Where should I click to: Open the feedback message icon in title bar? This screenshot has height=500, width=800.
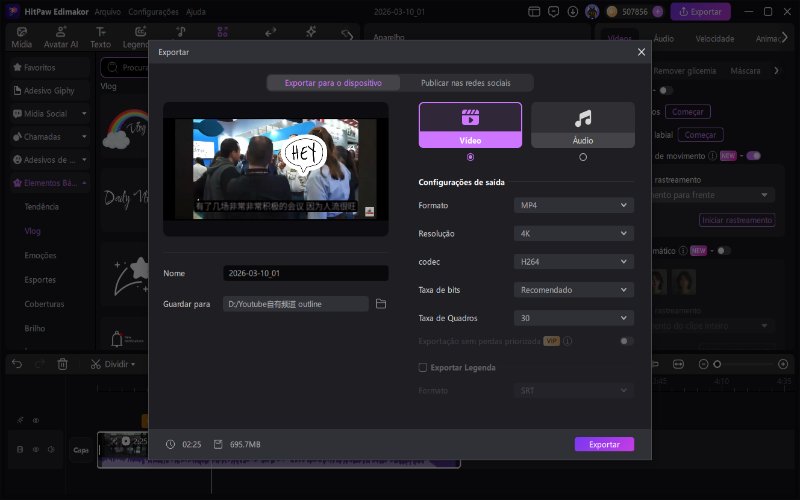[553, 11]
